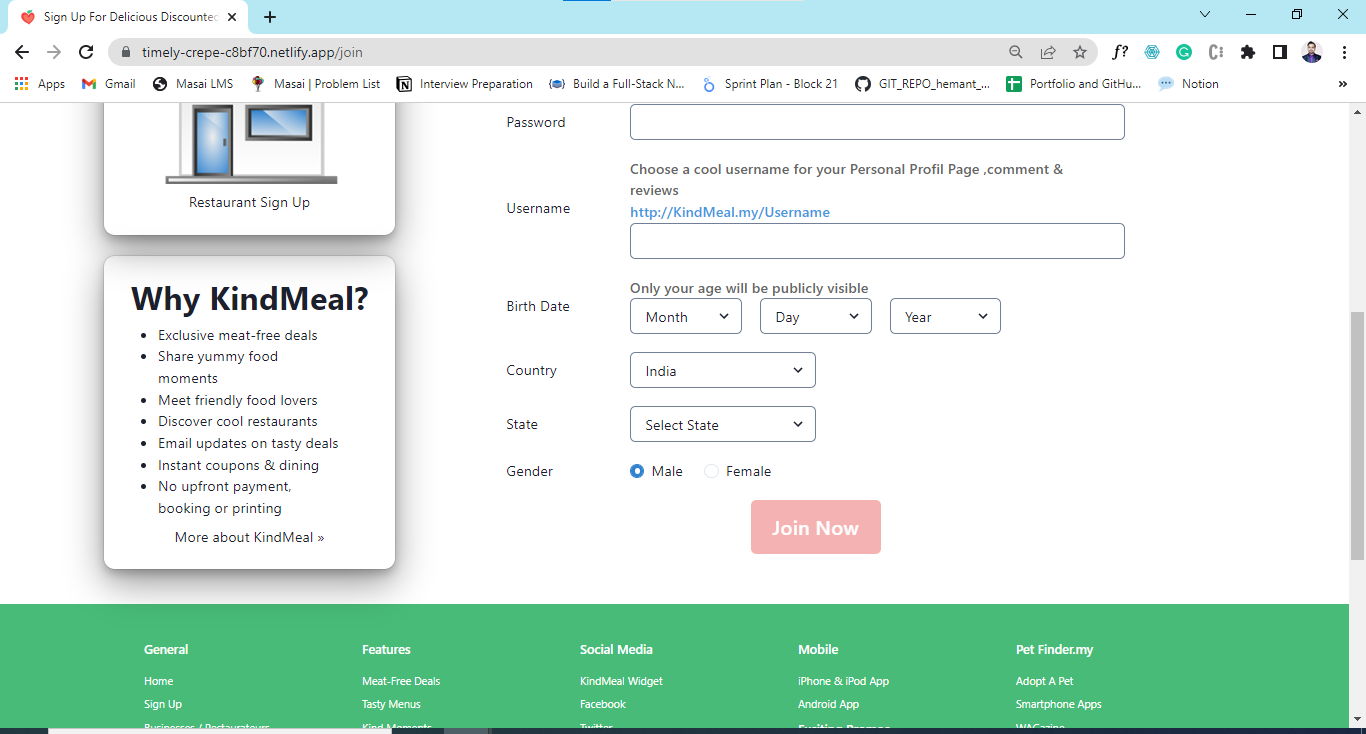1366x734 pixels.
Task: Open the Year dropdown
Action: coord(945,316)
